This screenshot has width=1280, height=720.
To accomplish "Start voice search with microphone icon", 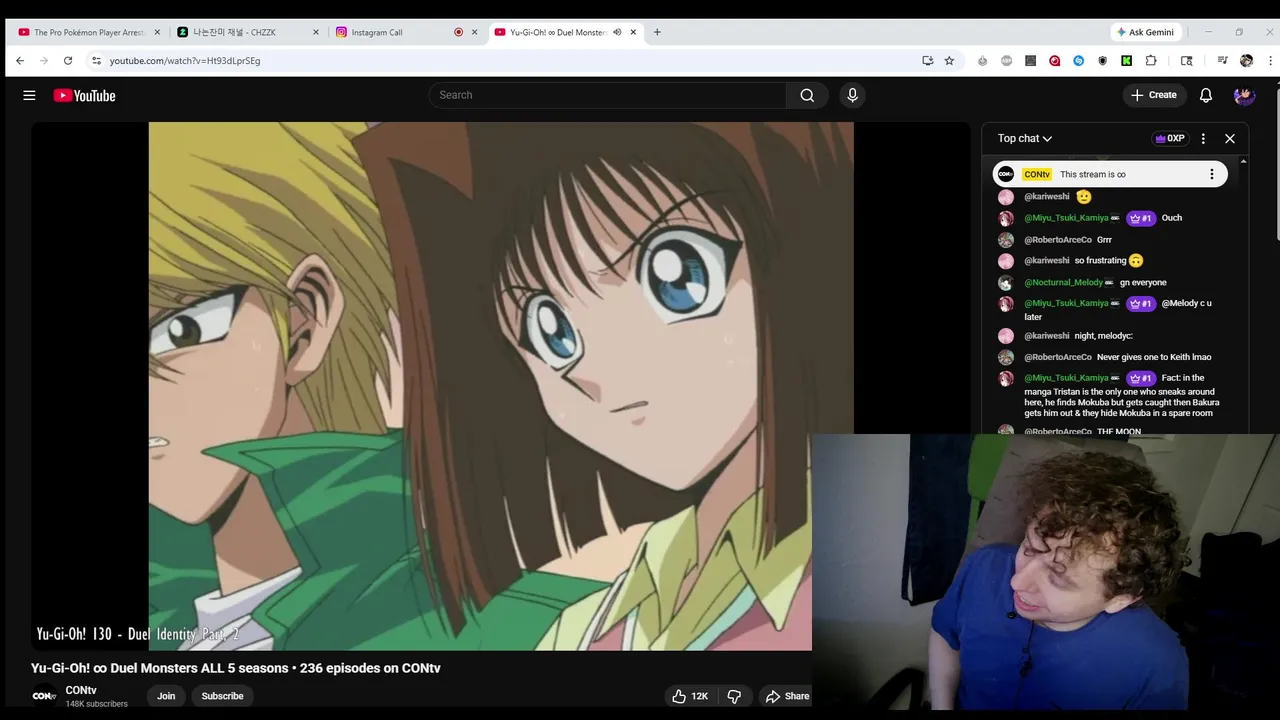I will coord(852,95).
